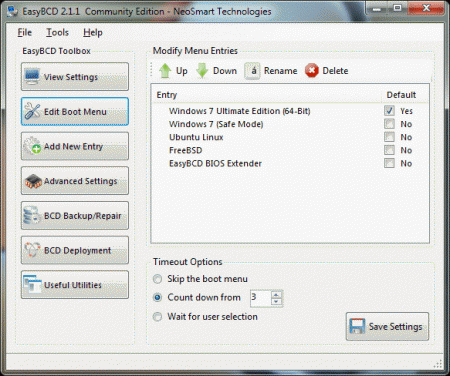The width and height of the screenshot is (450, 376).
Task: Click the BCD Backup/Repair button label
Action: click(83, 216)
